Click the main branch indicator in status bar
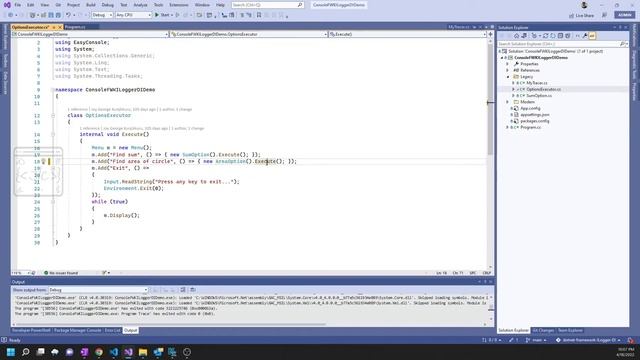This screenshot has height=360, width=640. [536, 340]
